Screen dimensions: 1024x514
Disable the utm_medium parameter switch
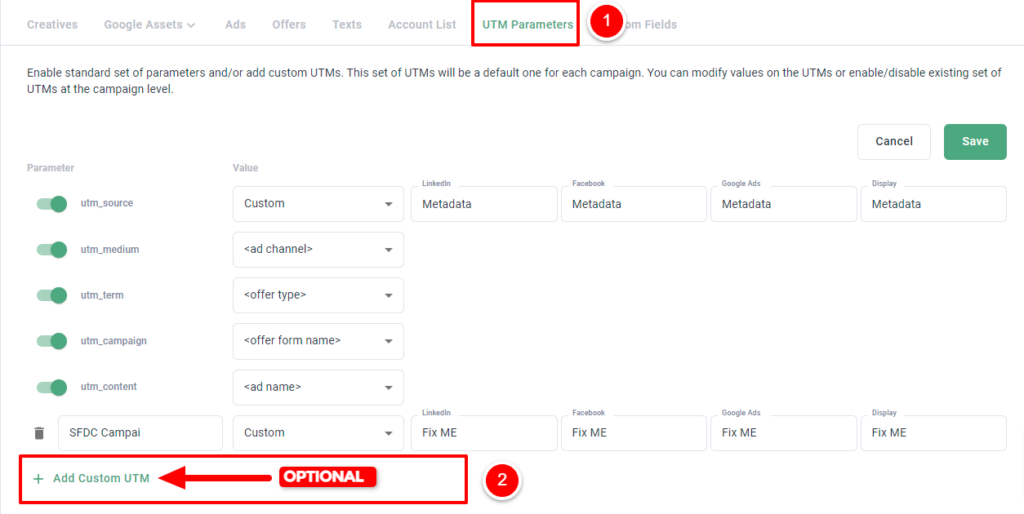point(52,249)
